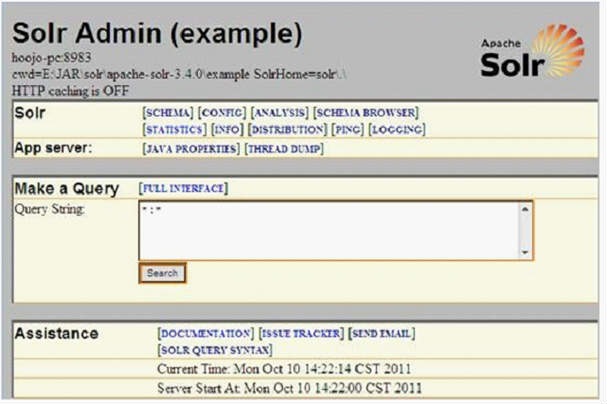This screenshot has height=404, width=607.
Task: Click the 'App server:' label
Action: click(53, 148)
